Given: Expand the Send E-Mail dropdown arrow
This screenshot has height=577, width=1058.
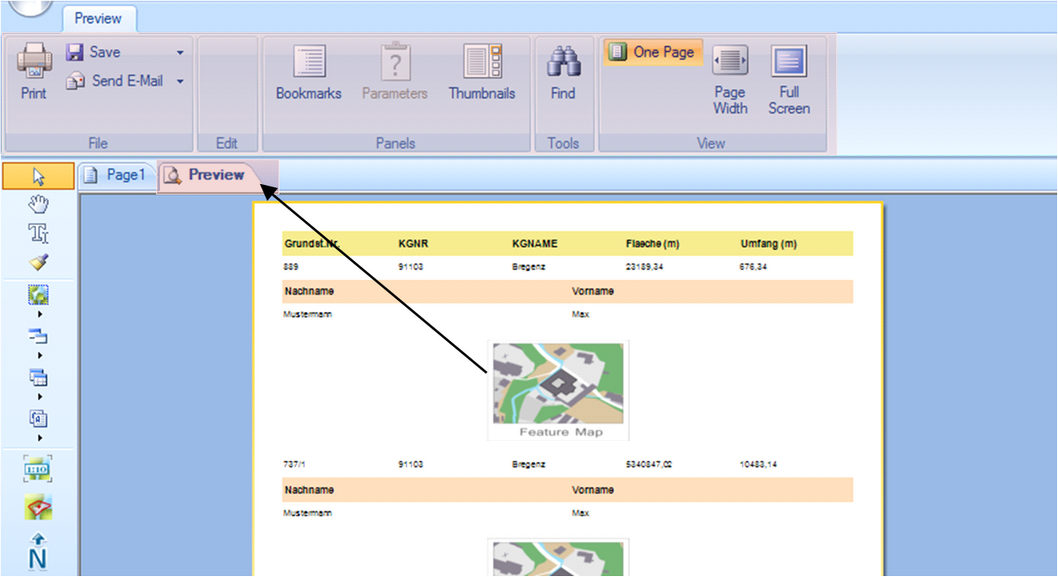Looking at the screenshot, I should coord(180,82).
